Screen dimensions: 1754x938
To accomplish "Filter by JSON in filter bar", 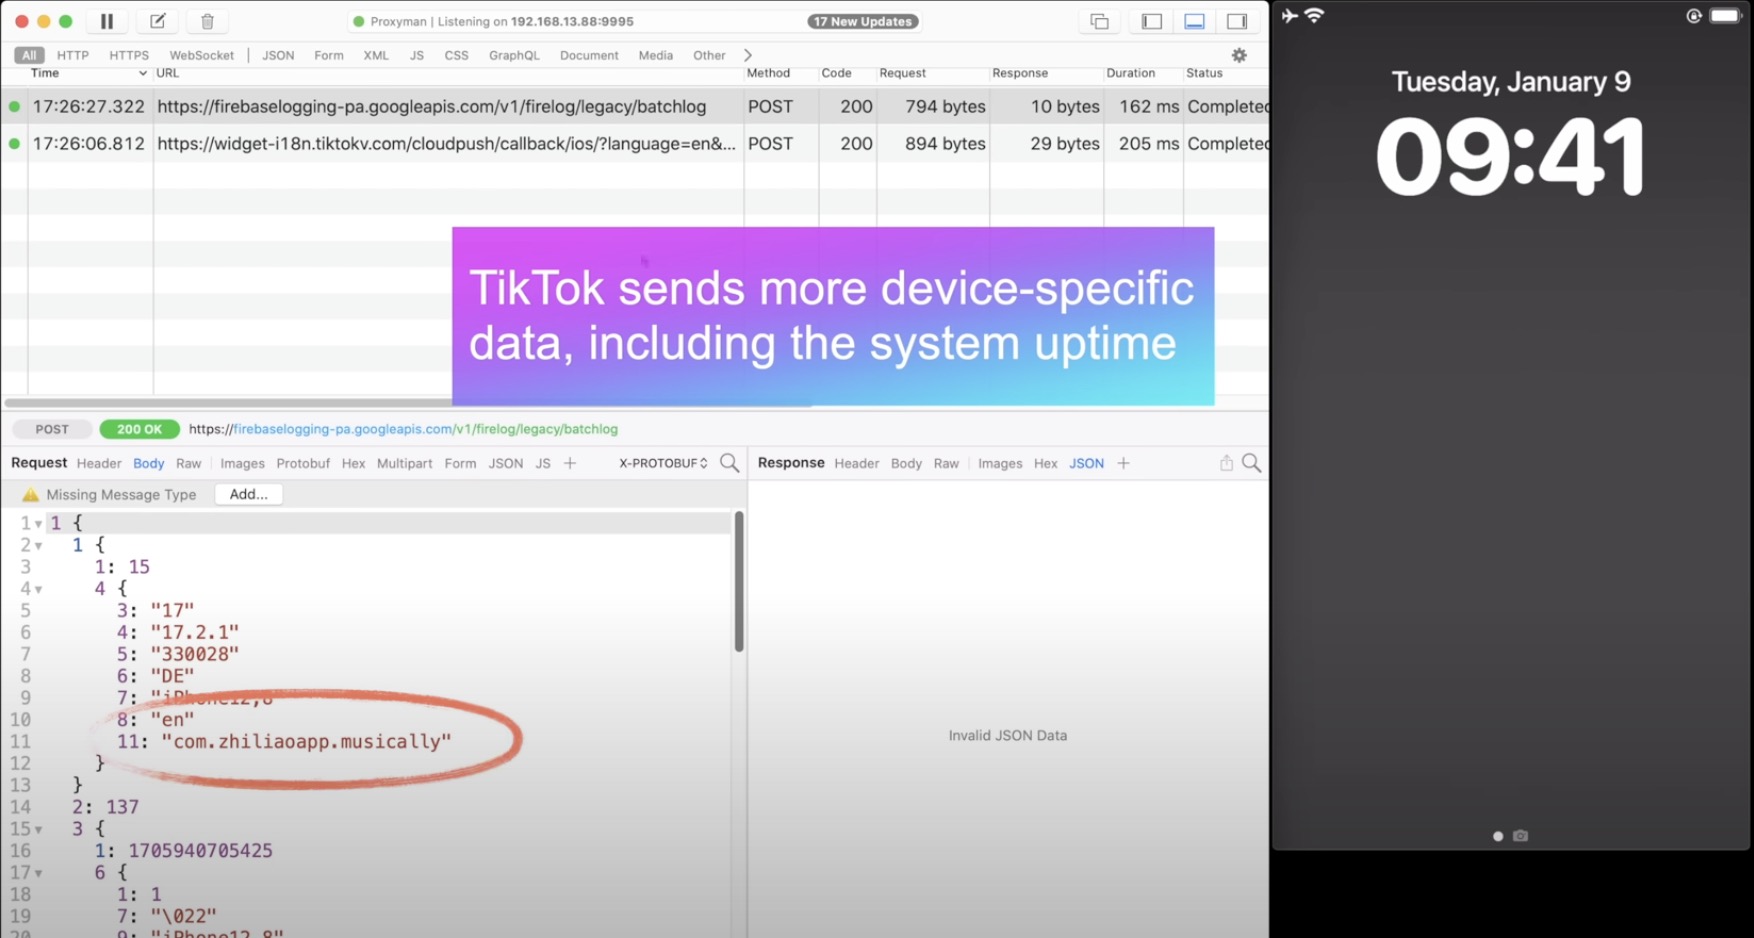I will [278, 55].
